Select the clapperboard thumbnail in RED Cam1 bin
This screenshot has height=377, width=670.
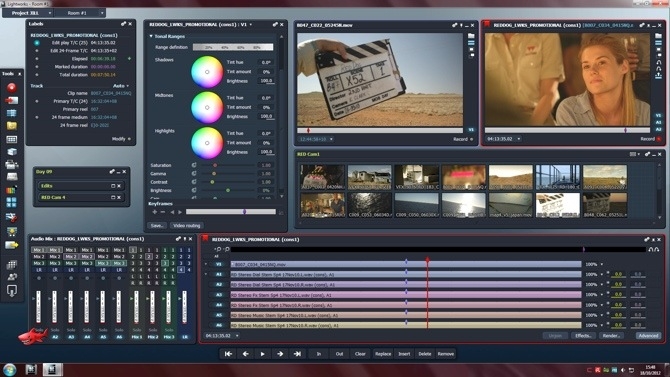[x=558, y=205]
